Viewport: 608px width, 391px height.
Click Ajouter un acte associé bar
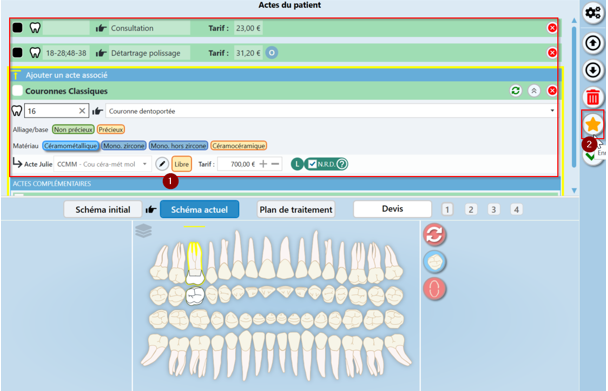tap(285, 75)
